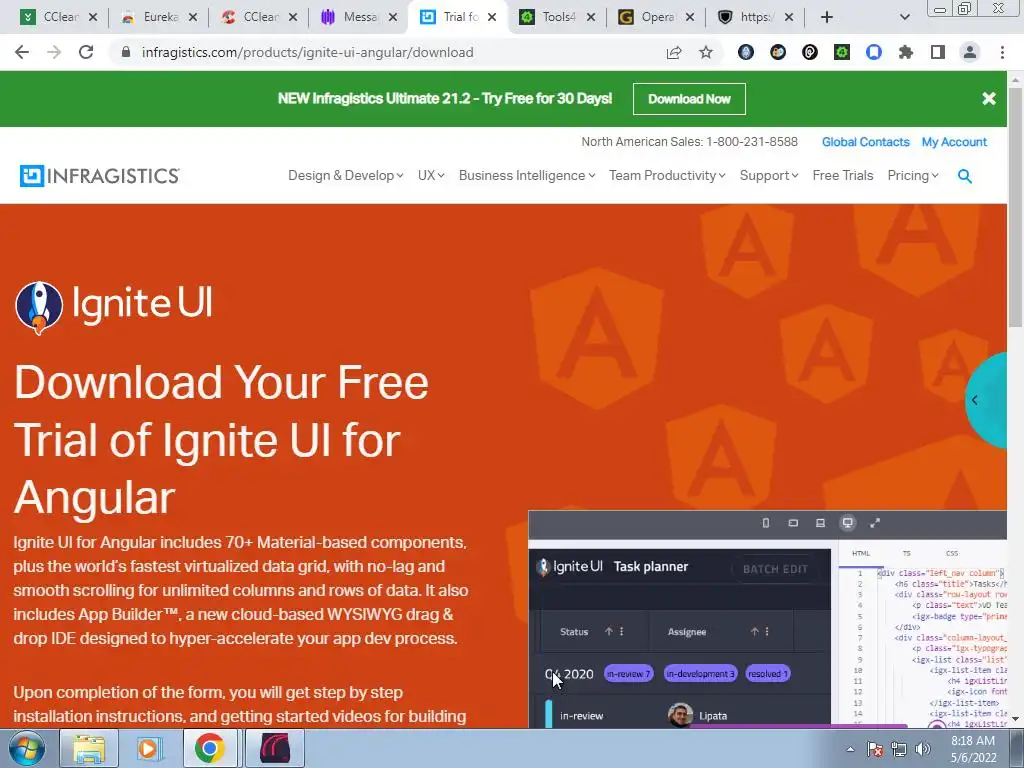Open File Explorer from the taskbar

tap(88, 748)
